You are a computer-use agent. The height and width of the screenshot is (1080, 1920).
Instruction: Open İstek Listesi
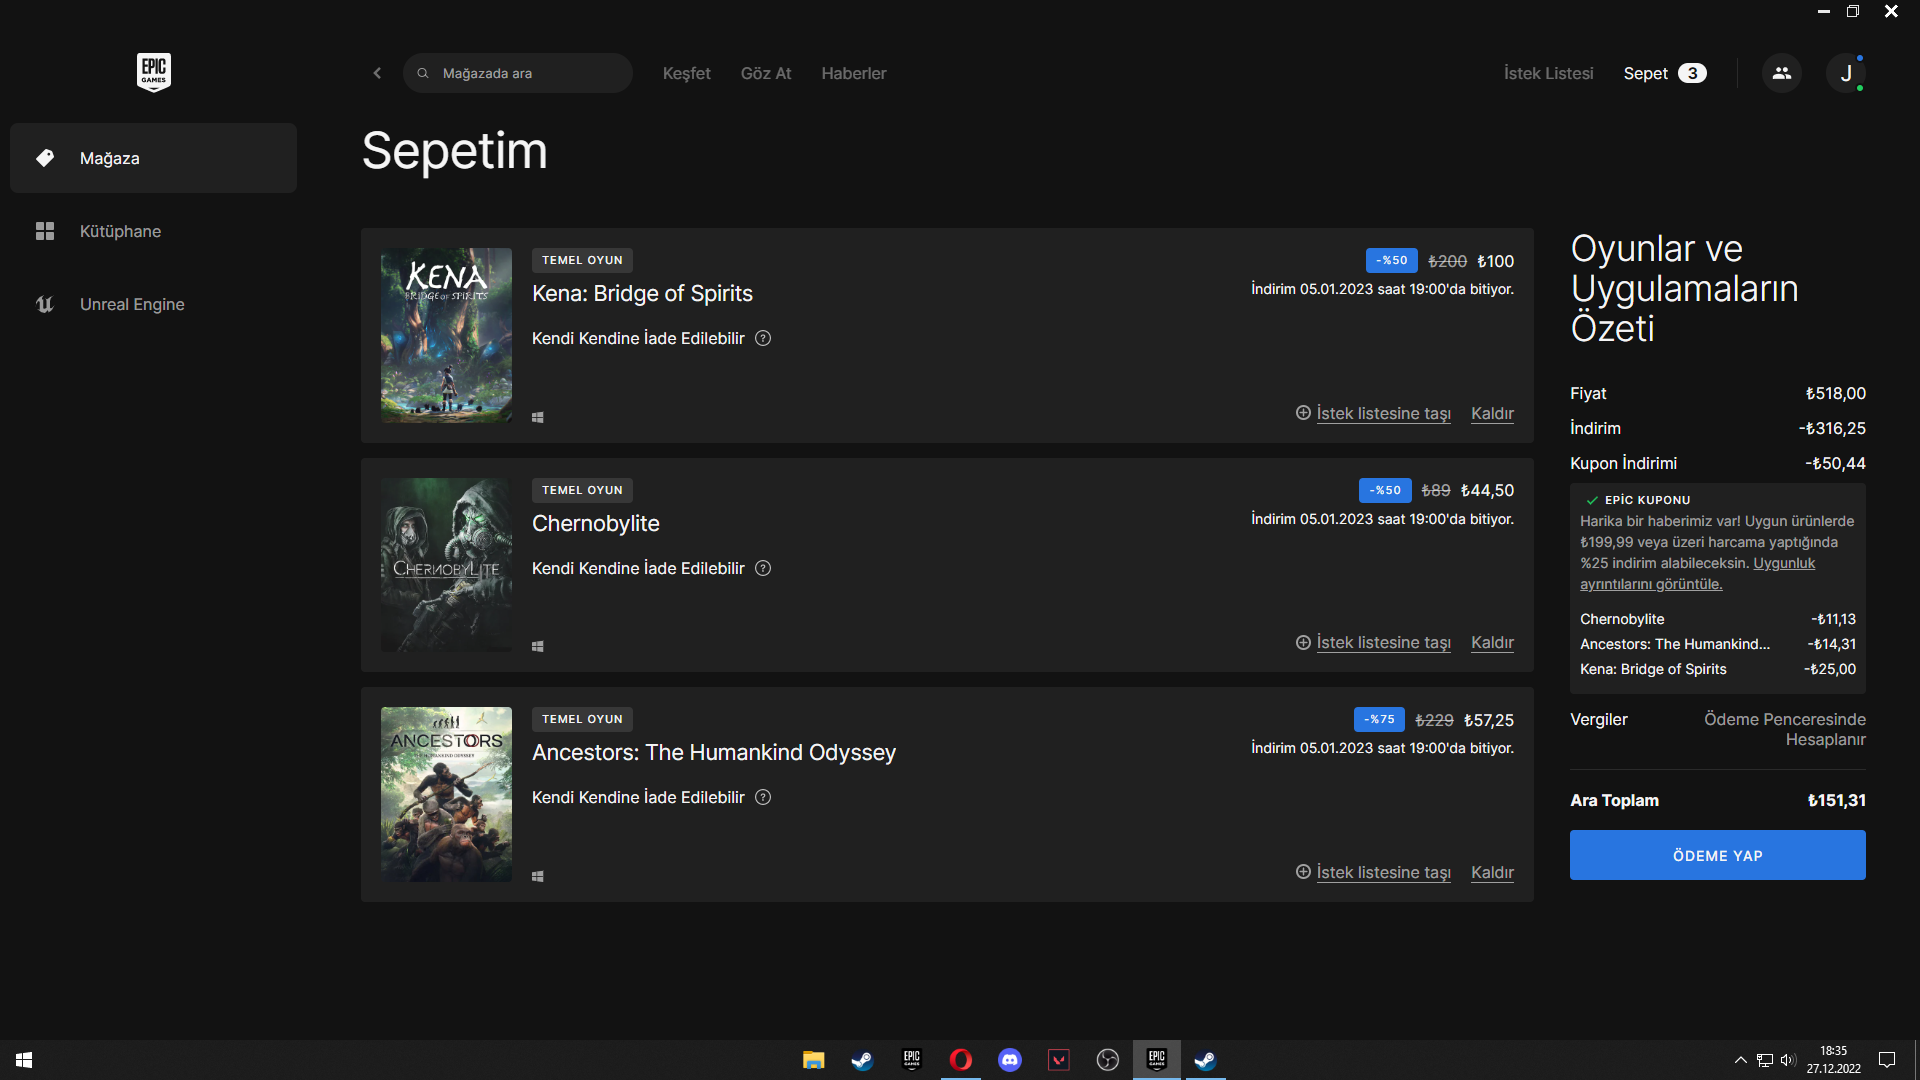1549,73
